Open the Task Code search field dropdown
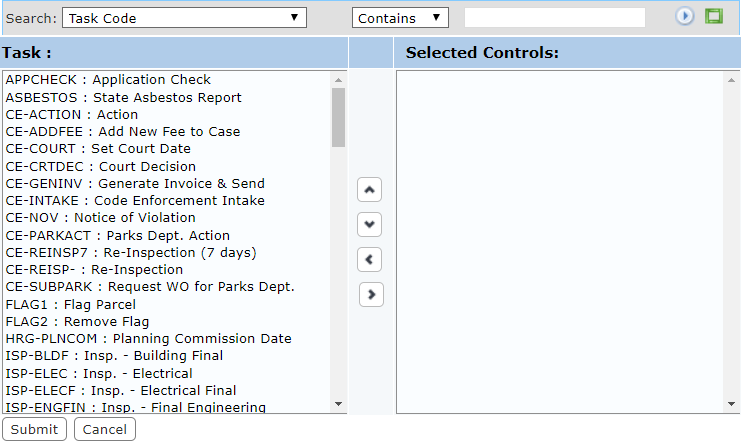 pos(184,18)
